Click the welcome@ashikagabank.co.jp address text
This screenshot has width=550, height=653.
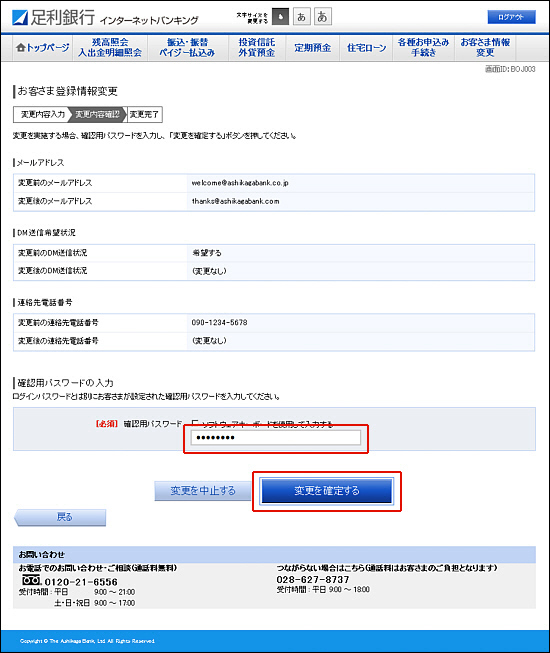(x=240, y=183)
